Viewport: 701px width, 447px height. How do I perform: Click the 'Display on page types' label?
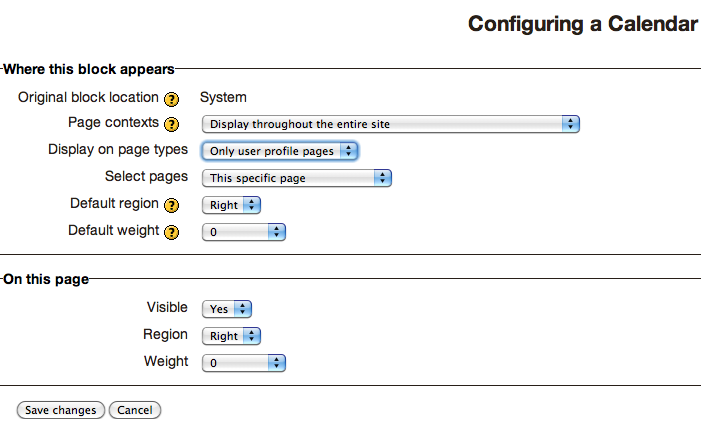(118, 149)
